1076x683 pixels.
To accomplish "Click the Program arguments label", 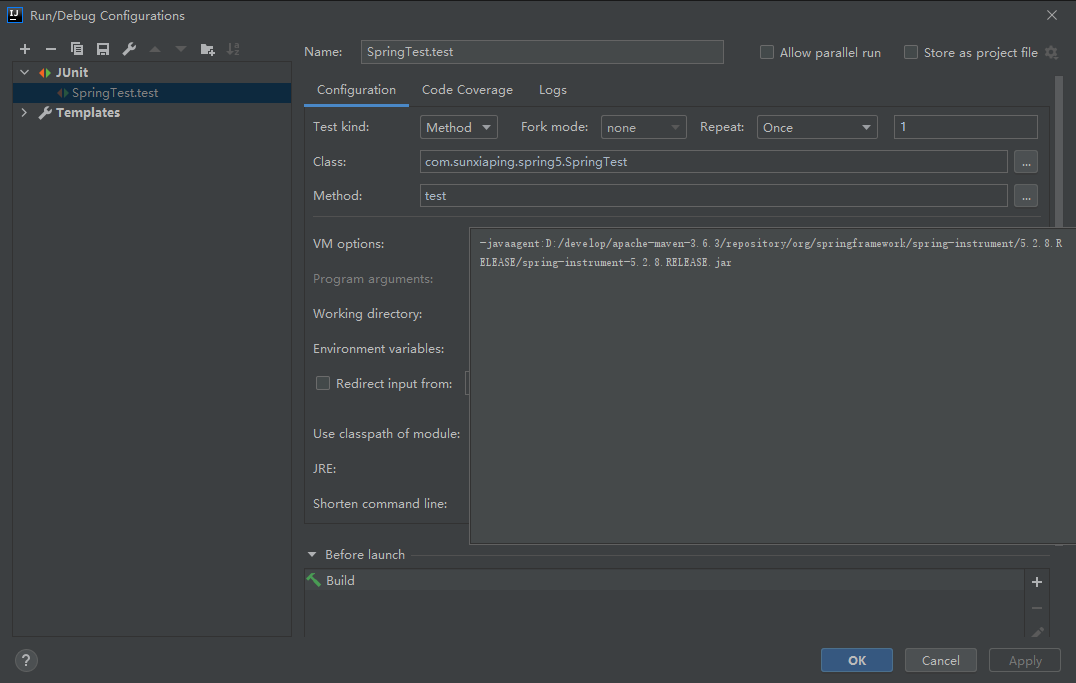I will click(373, 279).
